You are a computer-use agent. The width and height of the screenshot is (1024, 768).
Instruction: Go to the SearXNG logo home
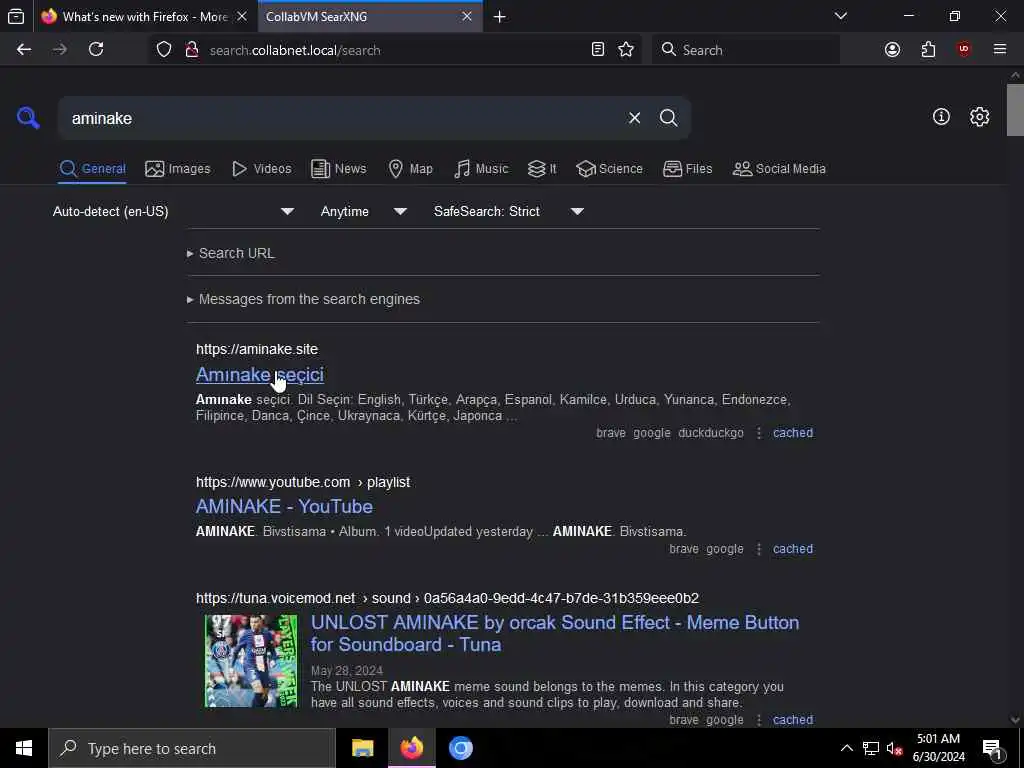click(28, 118)
